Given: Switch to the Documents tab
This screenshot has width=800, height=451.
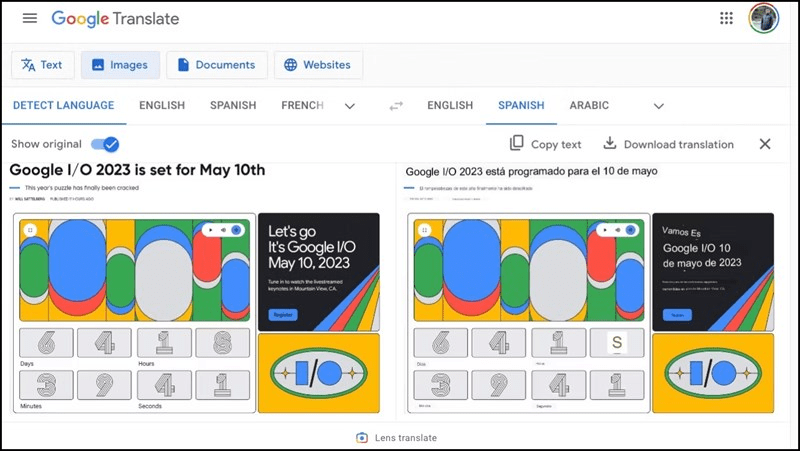Looking at the screenshot, I should point(216,65).
